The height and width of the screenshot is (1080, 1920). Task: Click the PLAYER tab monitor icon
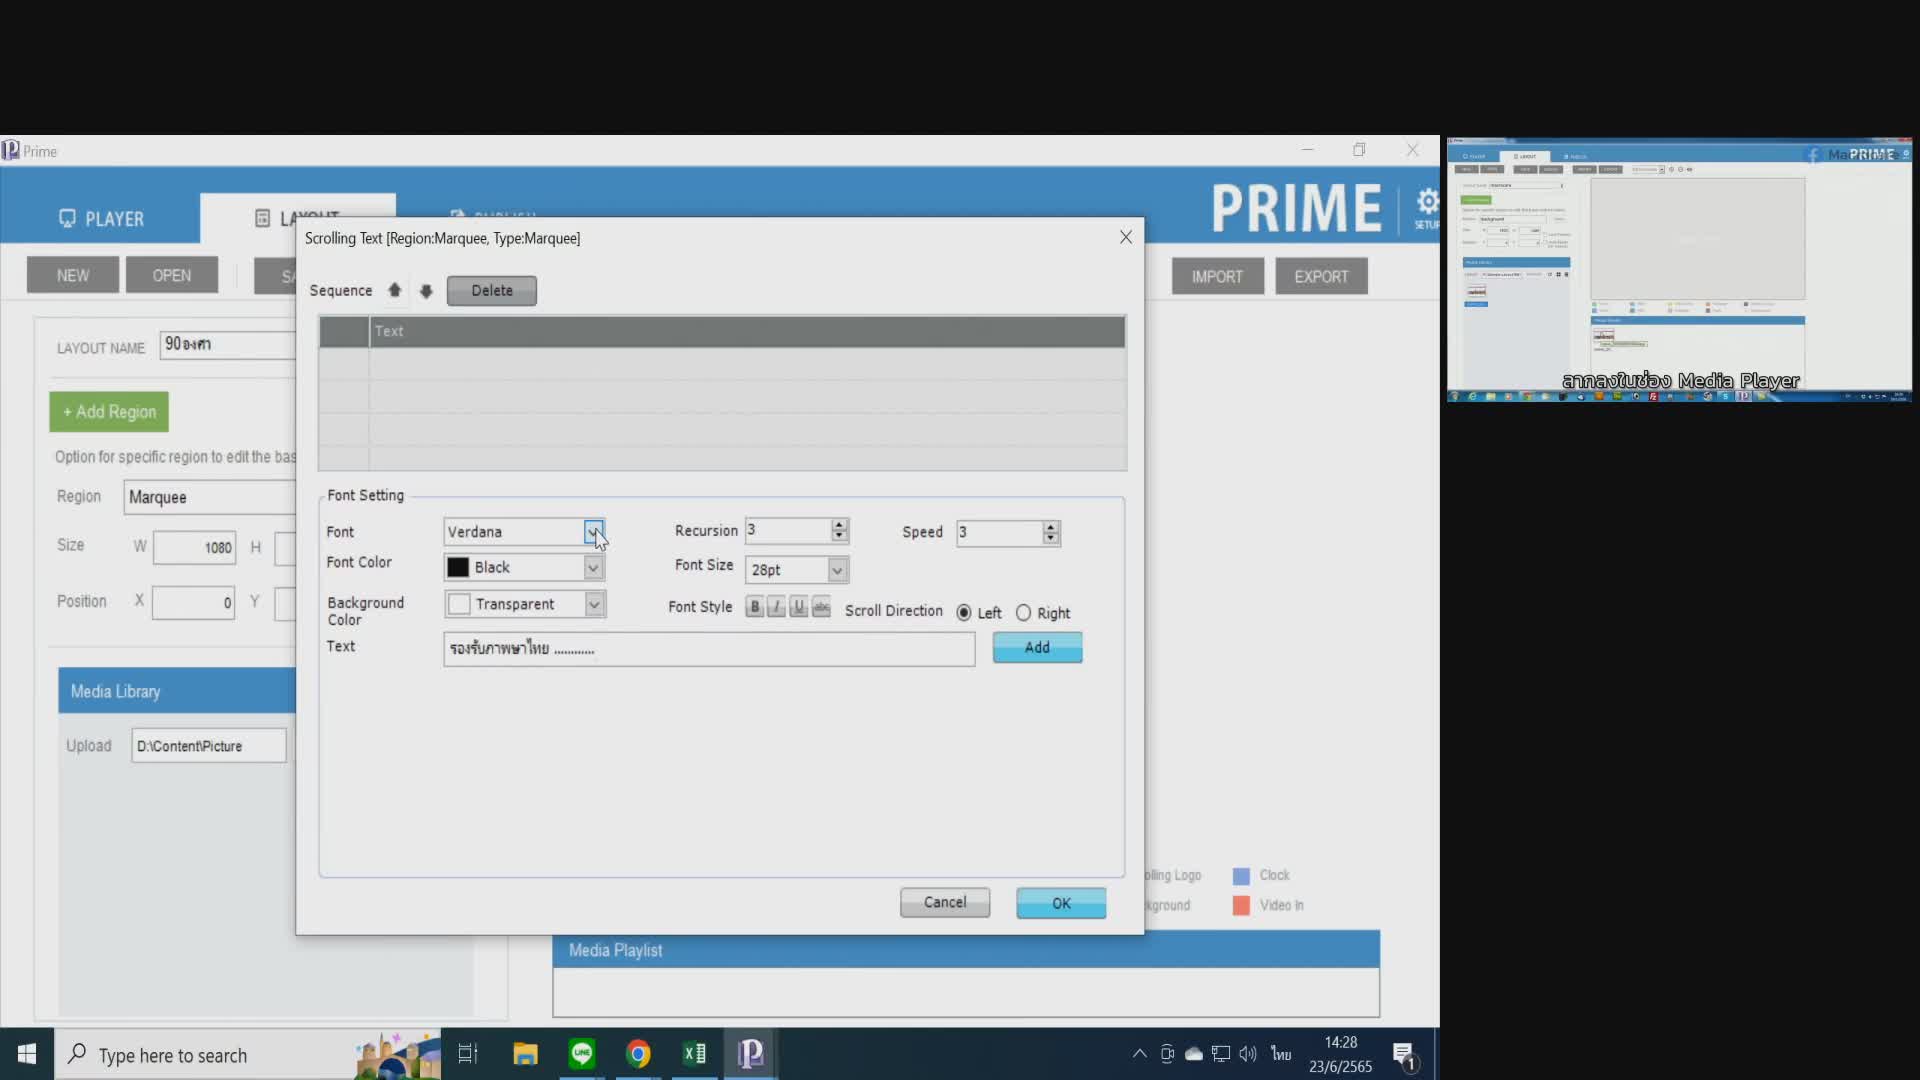(x=67, y=219)
